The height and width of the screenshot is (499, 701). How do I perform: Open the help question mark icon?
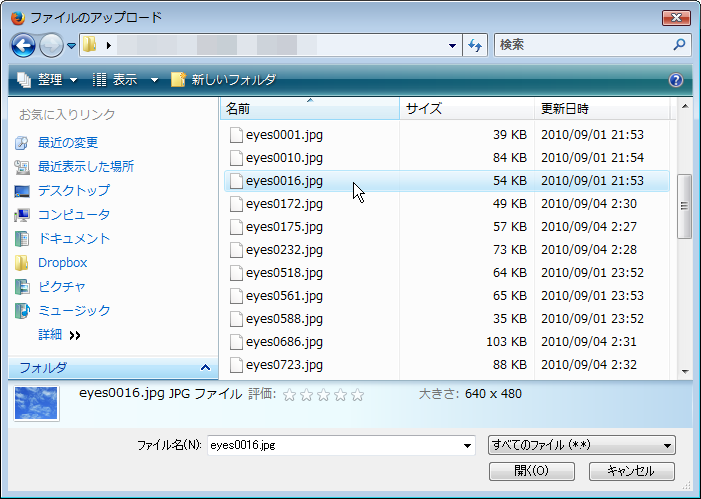[676, 80]
